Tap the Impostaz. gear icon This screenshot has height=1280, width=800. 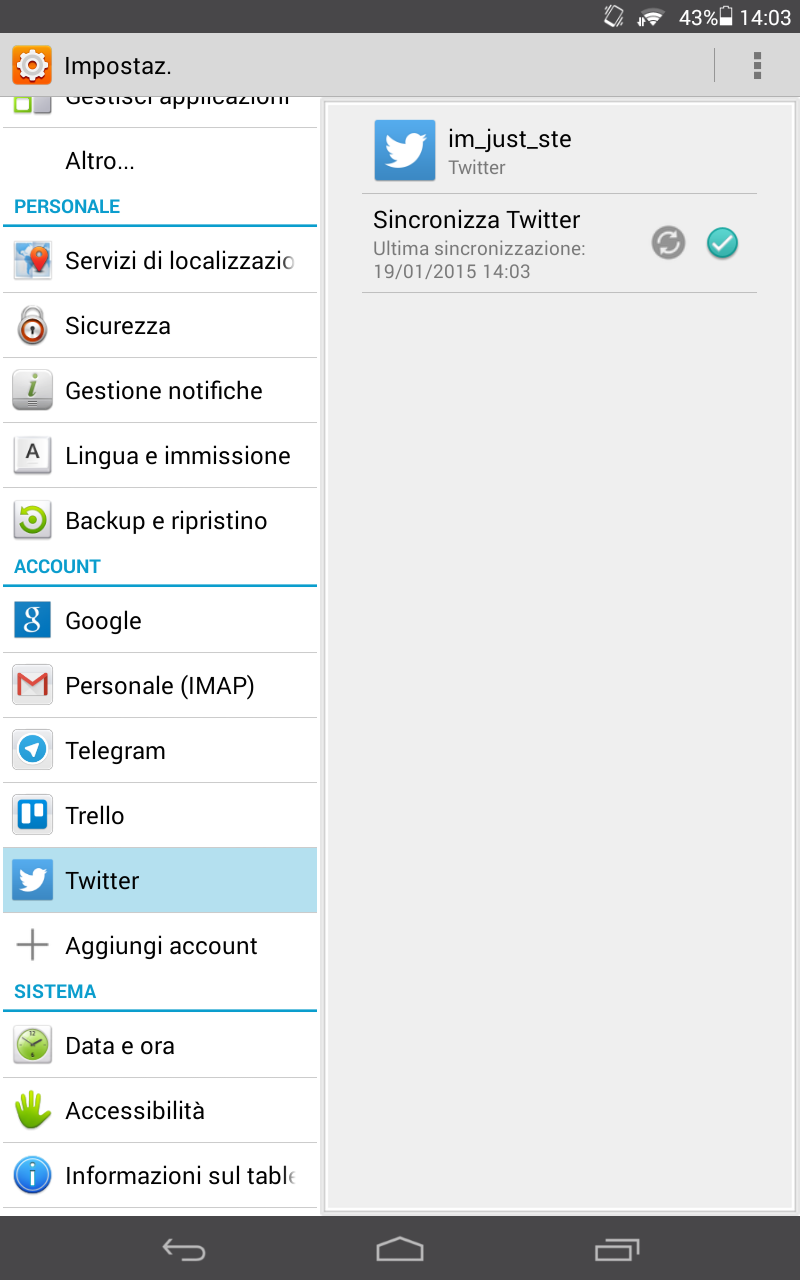tap(32, 66)
